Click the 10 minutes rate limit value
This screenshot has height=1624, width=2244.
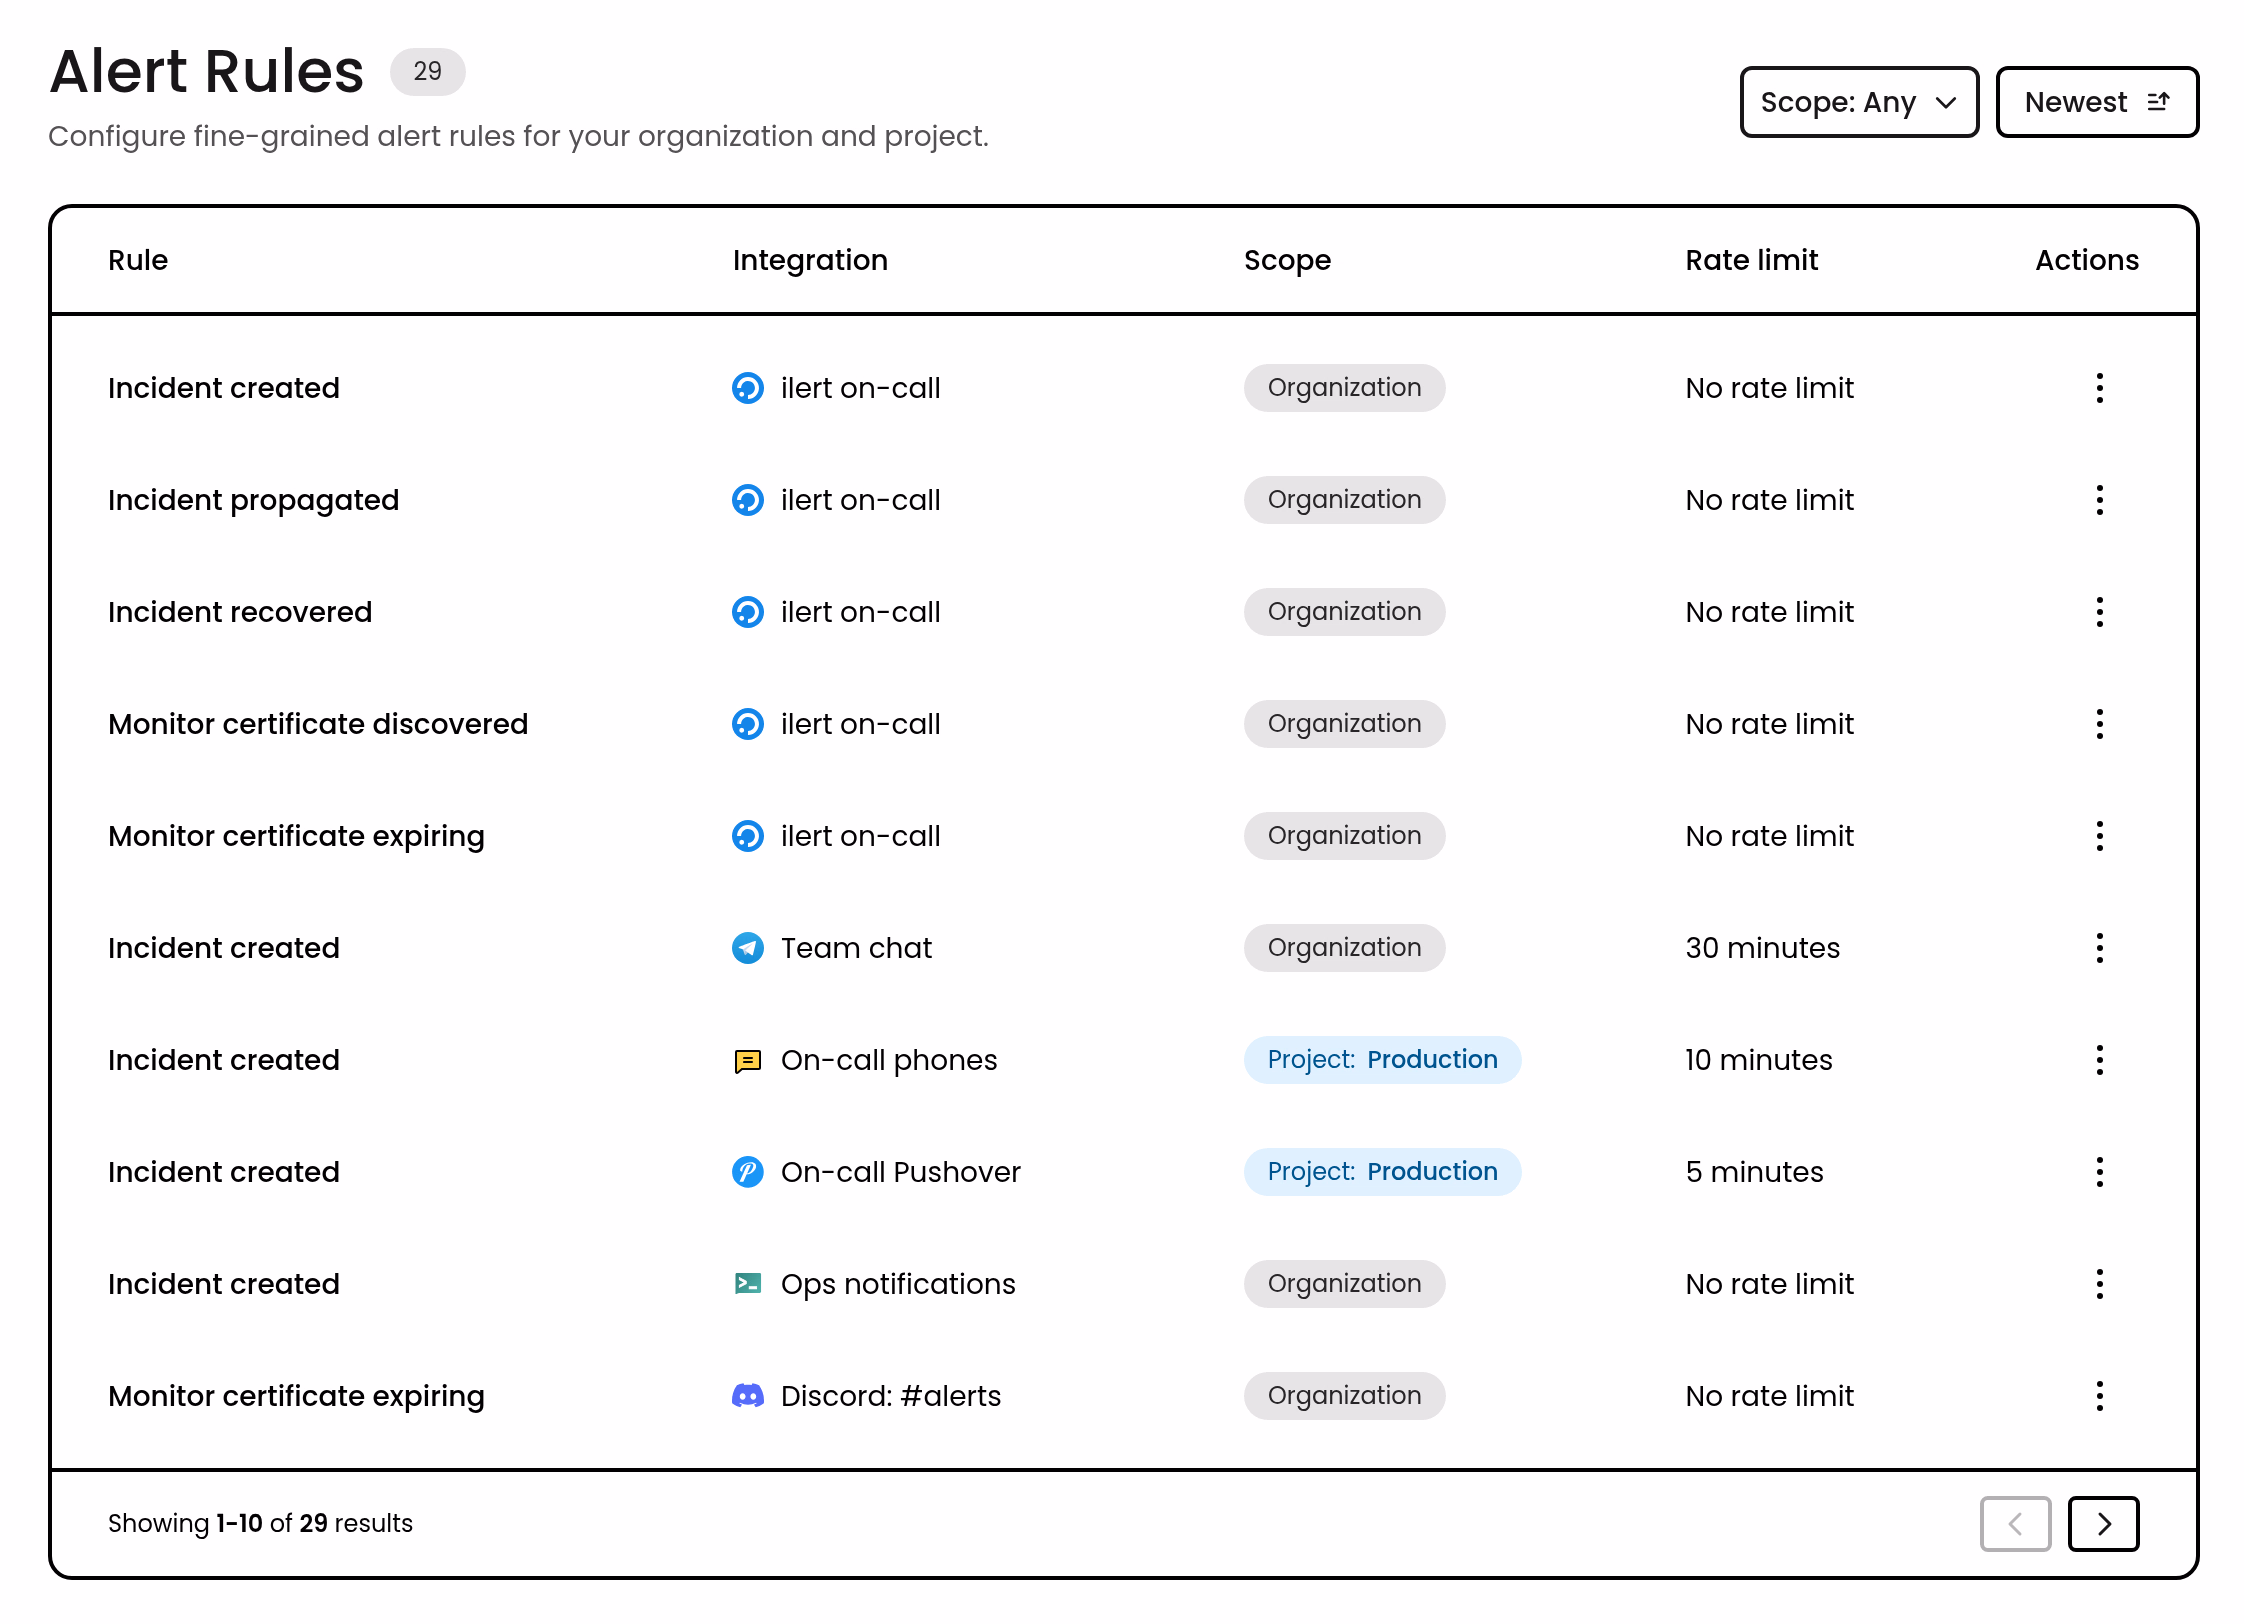(x=1759, y=1060)
